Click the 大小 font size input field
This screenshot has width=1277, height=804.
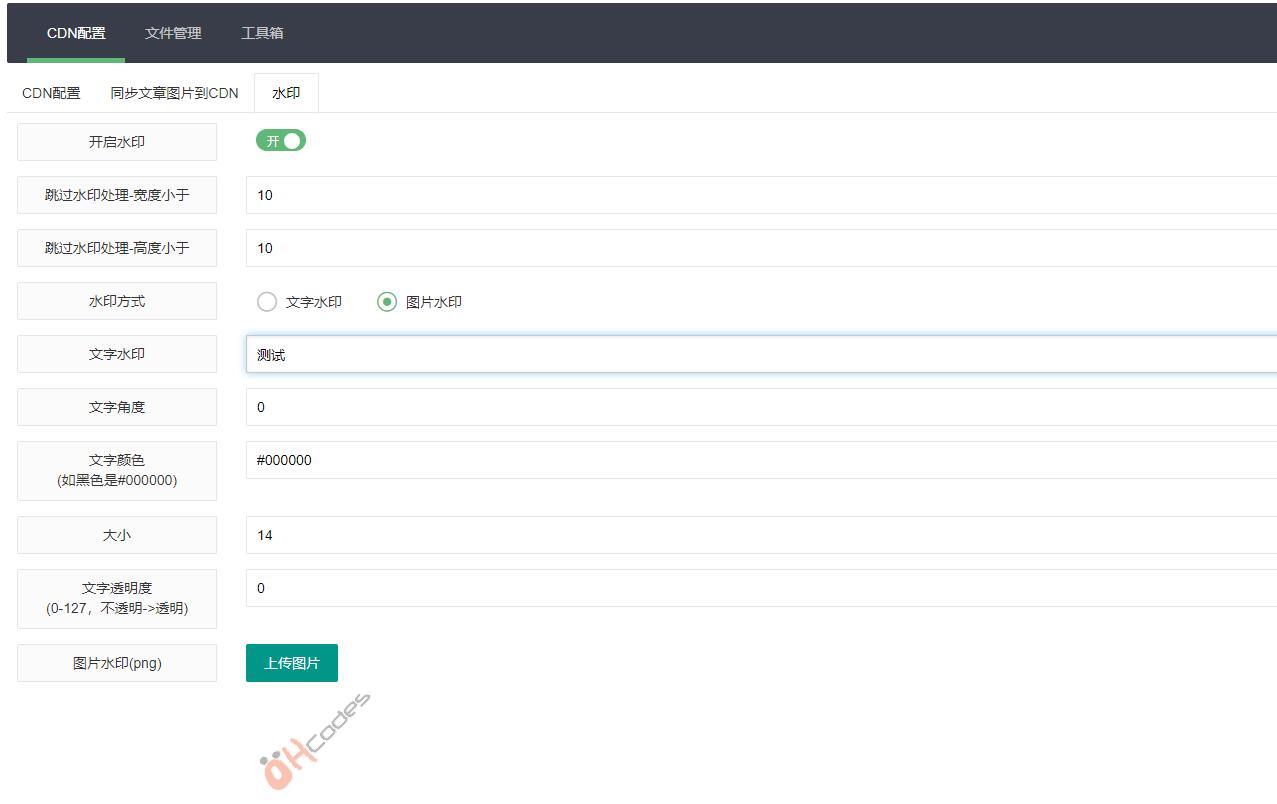tap(760, 535)
